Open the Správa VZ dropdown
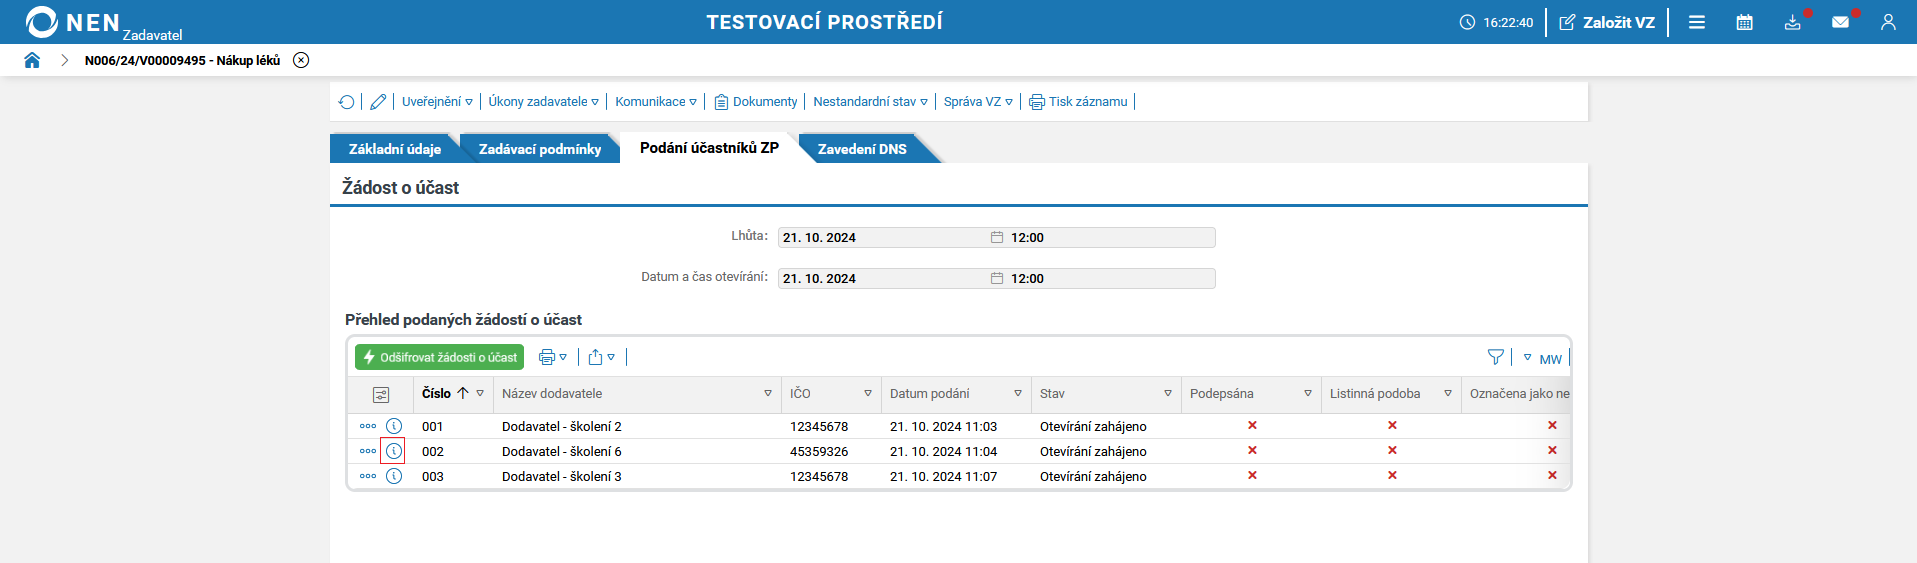 click(978, 102)
